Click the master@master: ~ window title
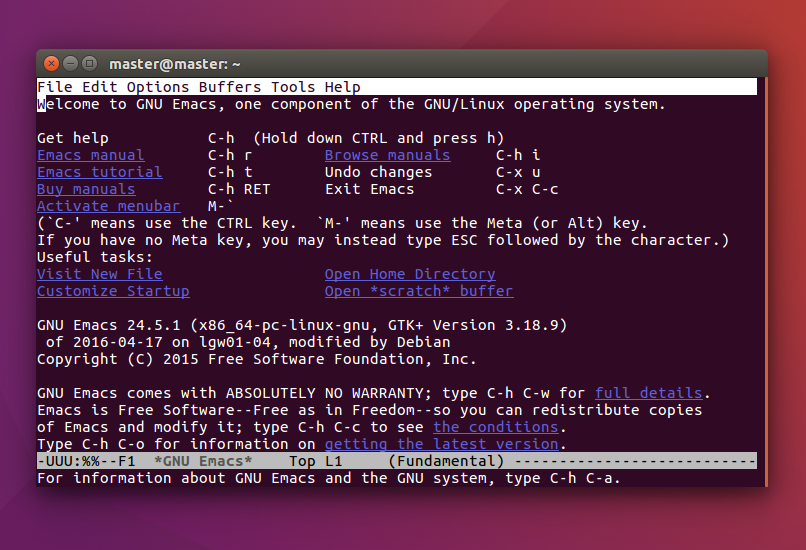 [175, 64]
